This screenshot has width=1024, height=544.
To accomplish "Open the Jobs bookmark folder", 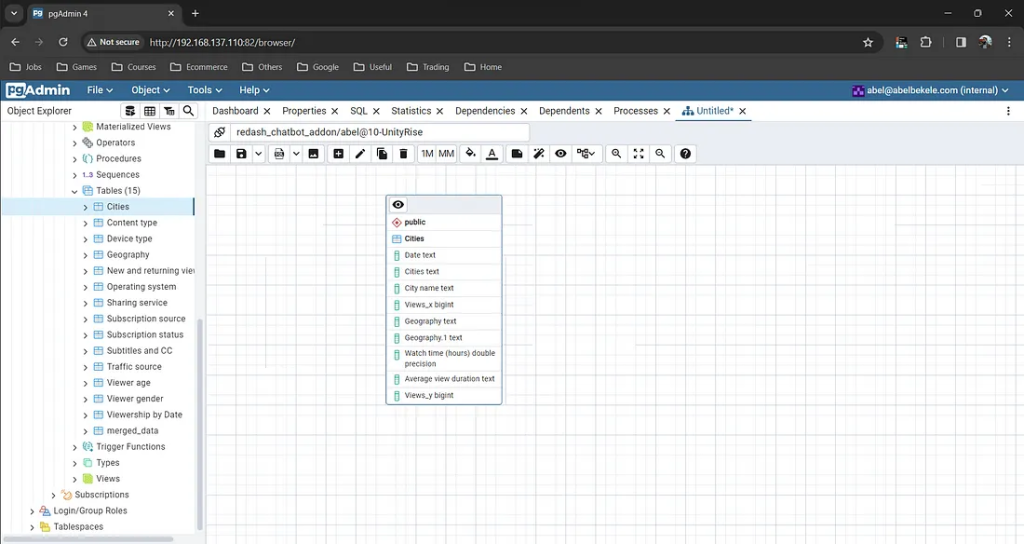I will (26, 67).
